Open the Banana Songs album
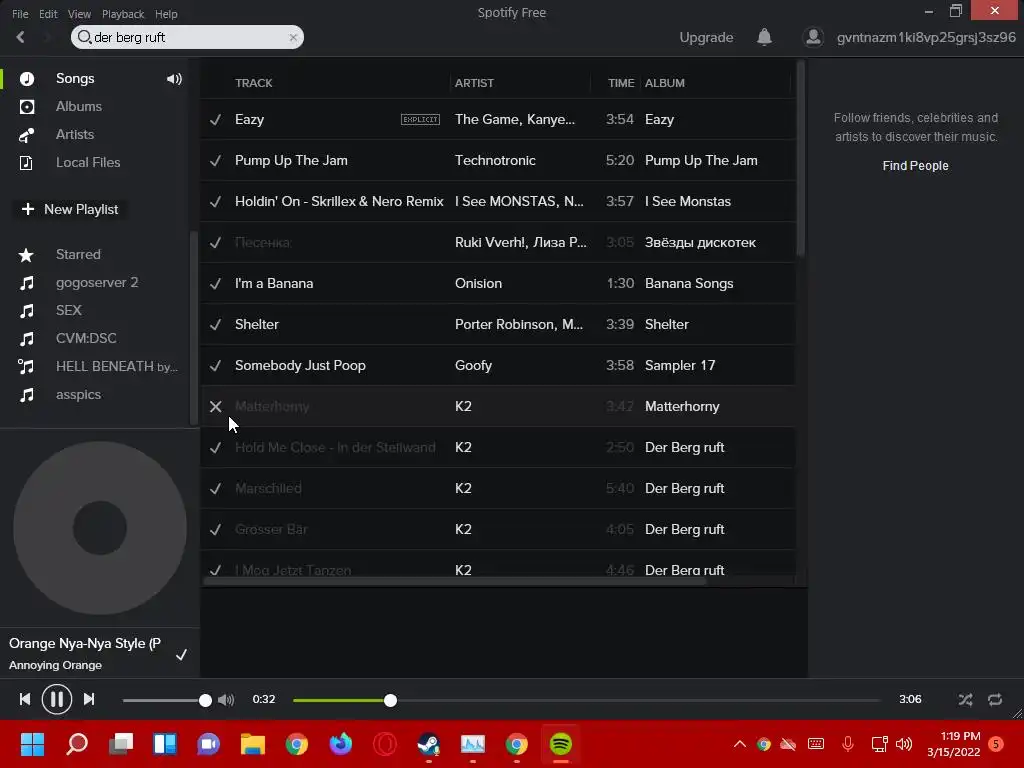 (x=689, y=283)
